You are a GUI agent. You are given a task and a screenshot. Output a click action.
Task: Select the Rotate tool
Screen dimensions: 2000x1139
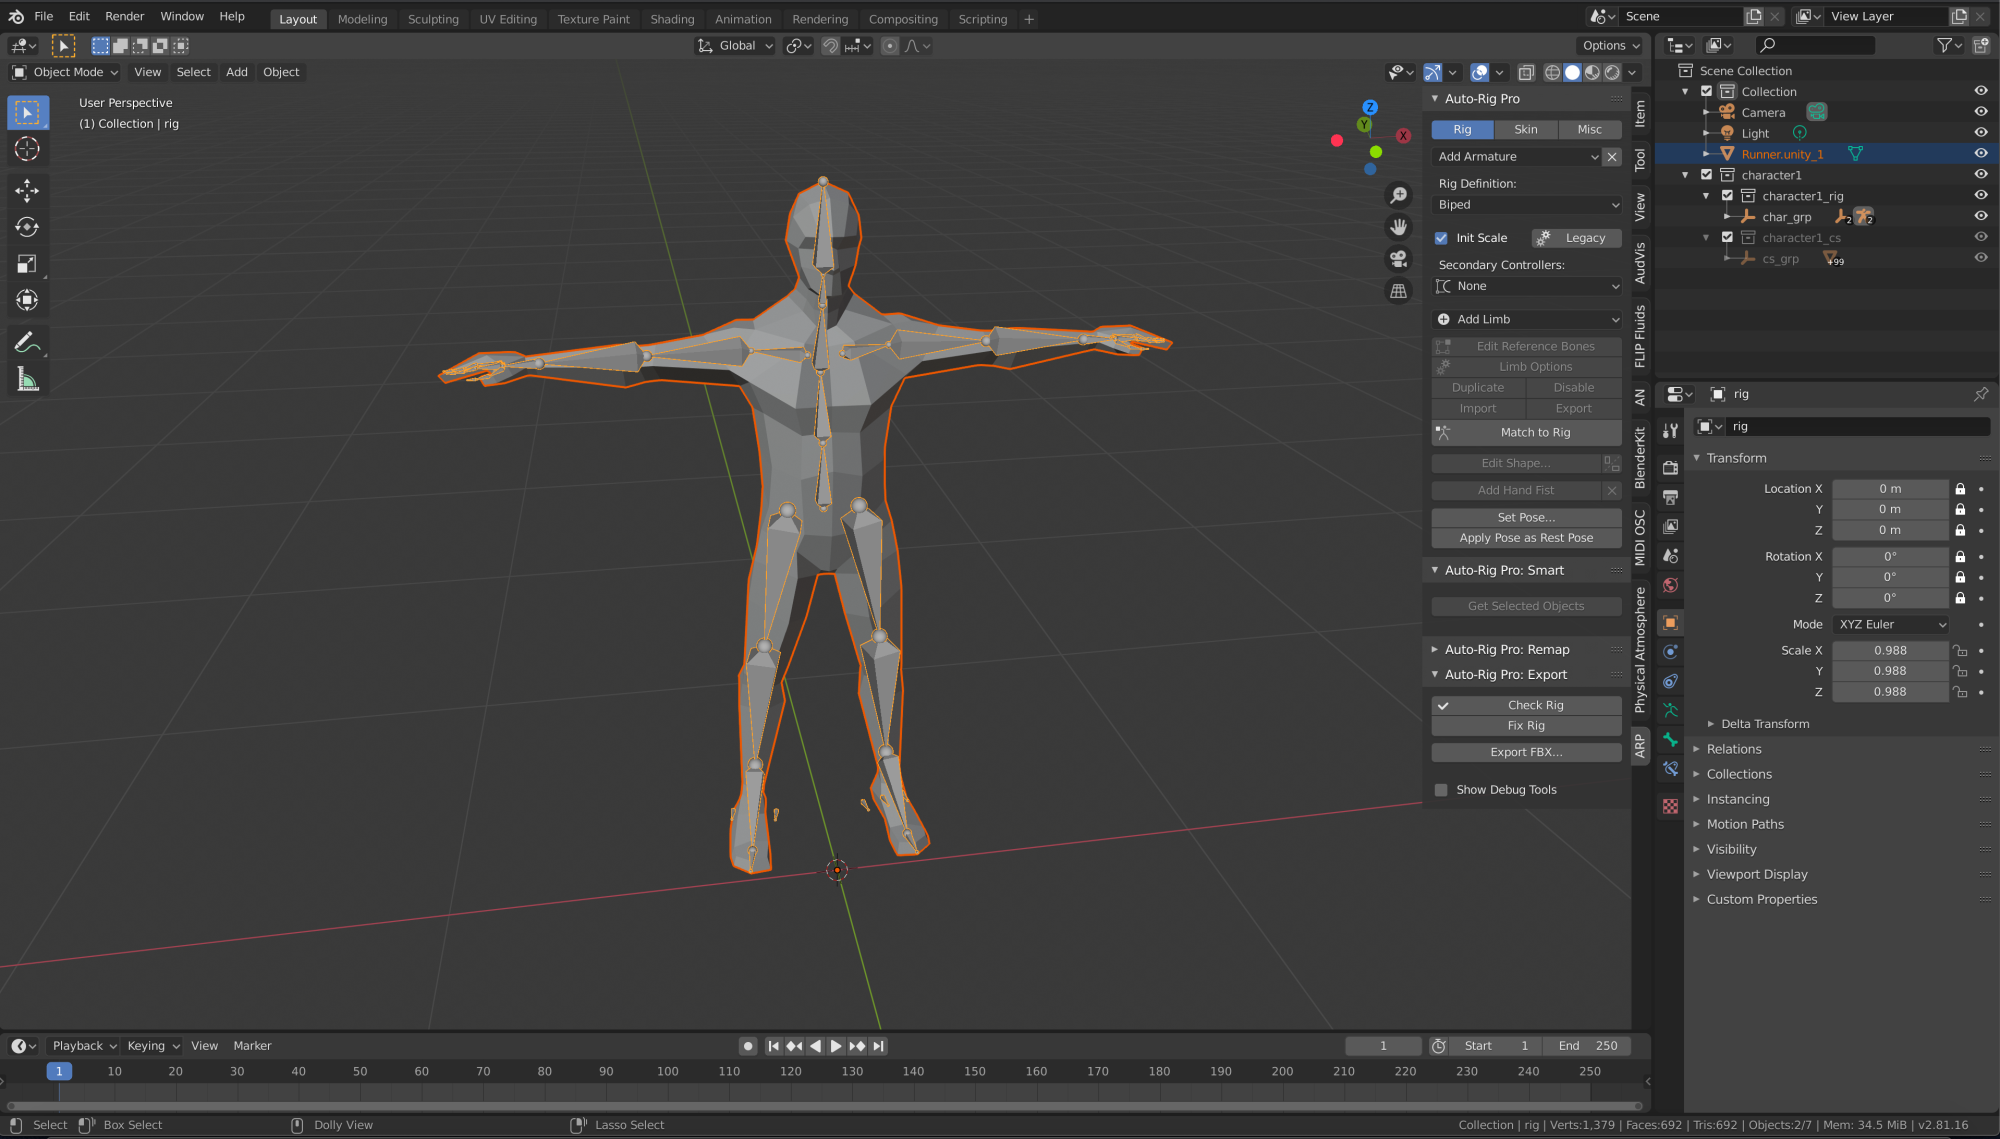[27, 227]
